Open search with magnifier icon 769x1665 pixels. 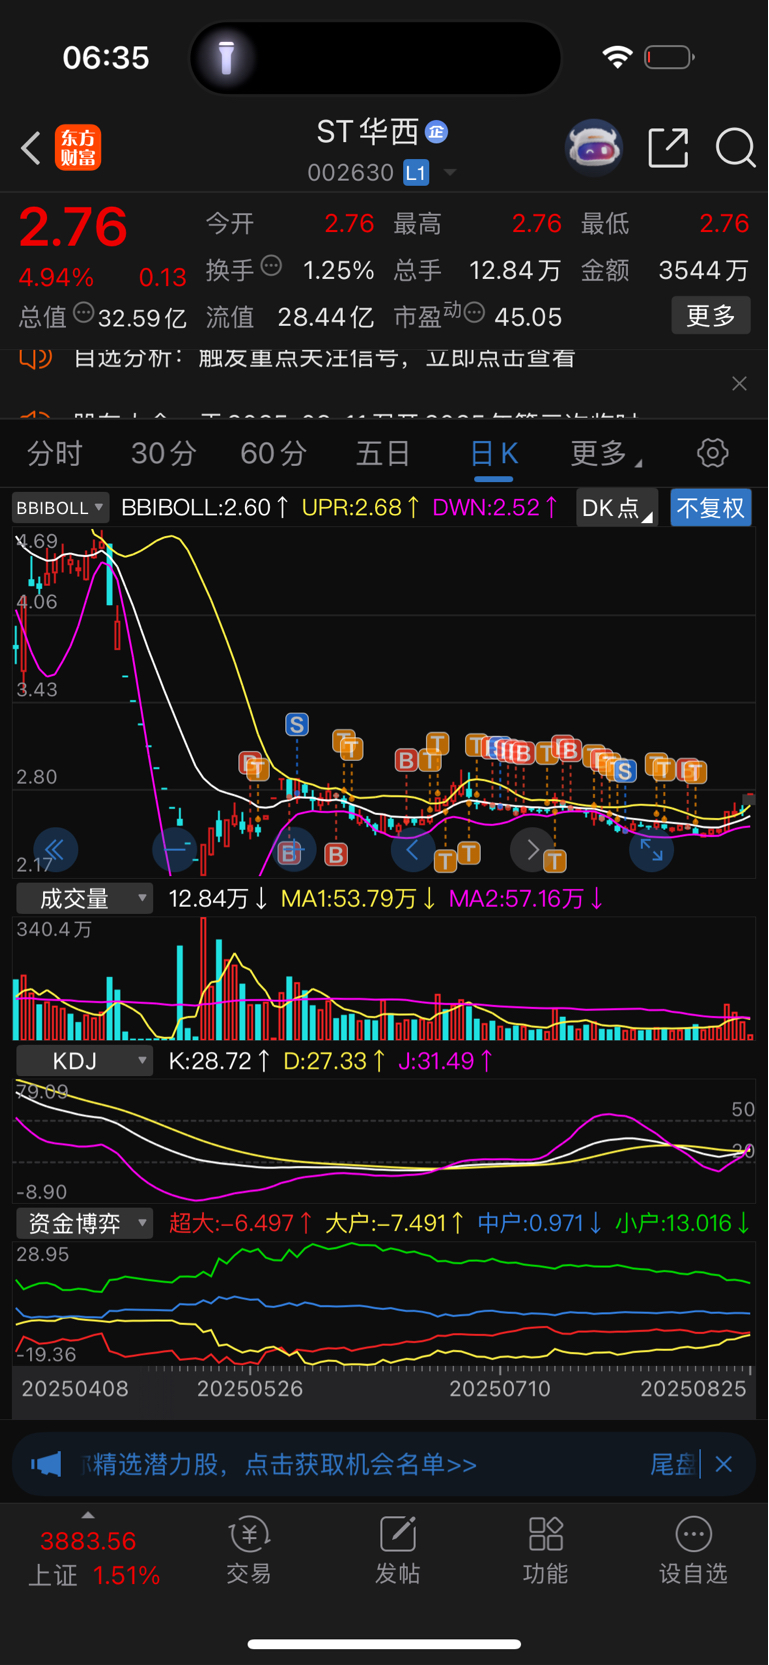click(x=735, y=148)
